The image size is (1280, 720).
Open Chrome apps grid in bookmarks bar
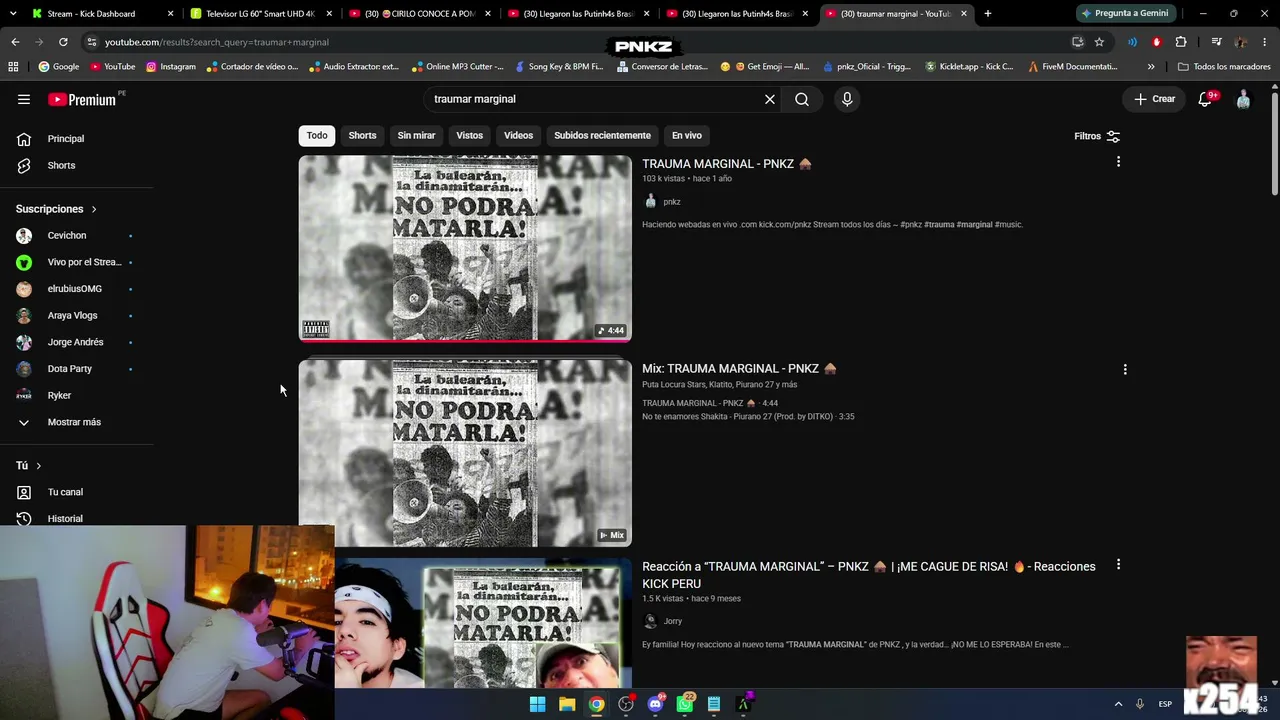point(13,67)
